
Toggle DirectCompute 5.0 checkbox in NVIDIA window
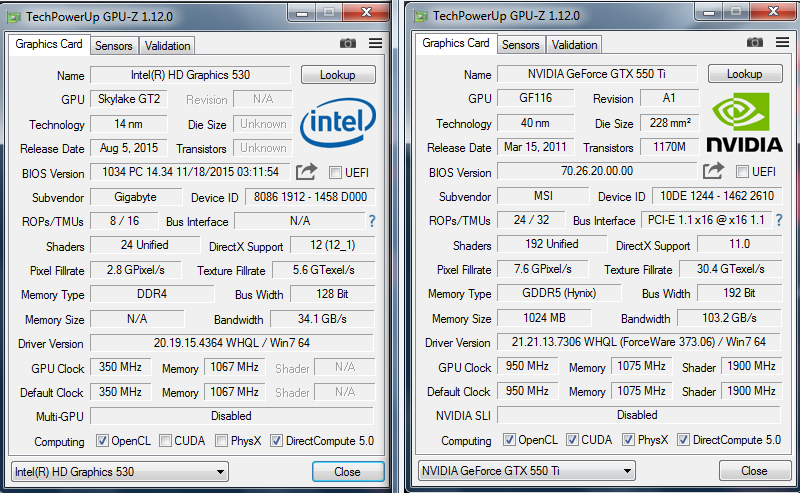[x=684, y=439]
